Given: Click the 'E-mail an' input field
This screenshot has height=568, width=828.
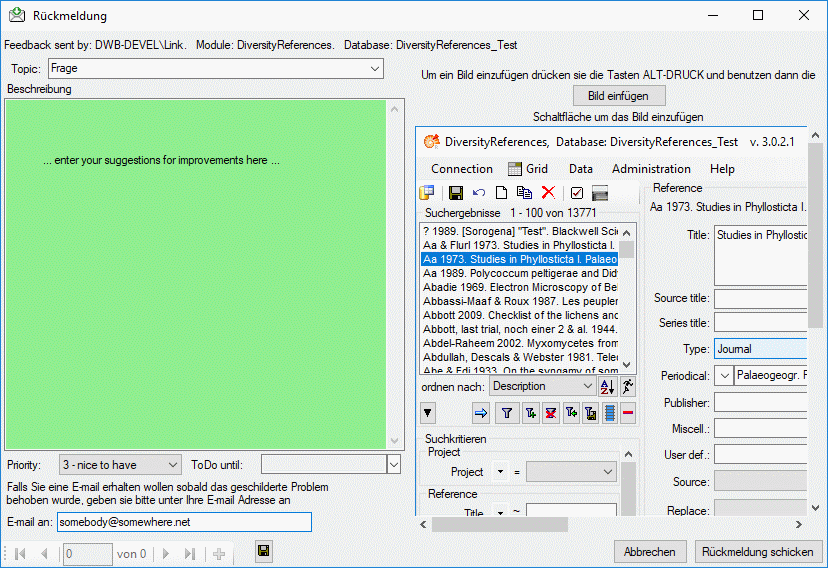Looking at the screenshot, I should coord(184,522).
